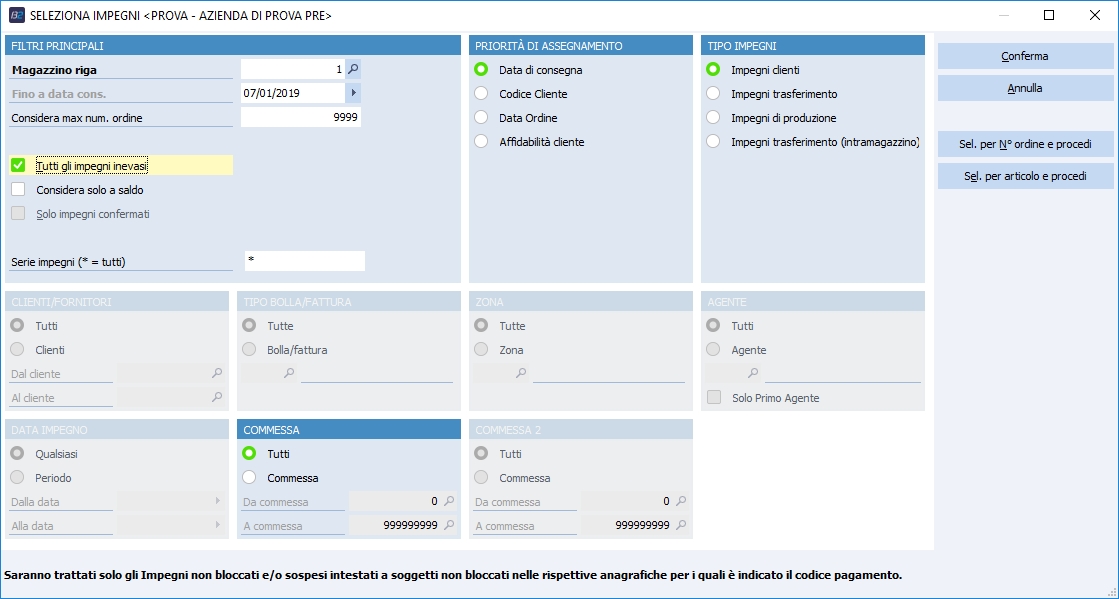Click the Da commessa lookup magnifier in Commessa
1119x599 pixels.
pos(449,501)
